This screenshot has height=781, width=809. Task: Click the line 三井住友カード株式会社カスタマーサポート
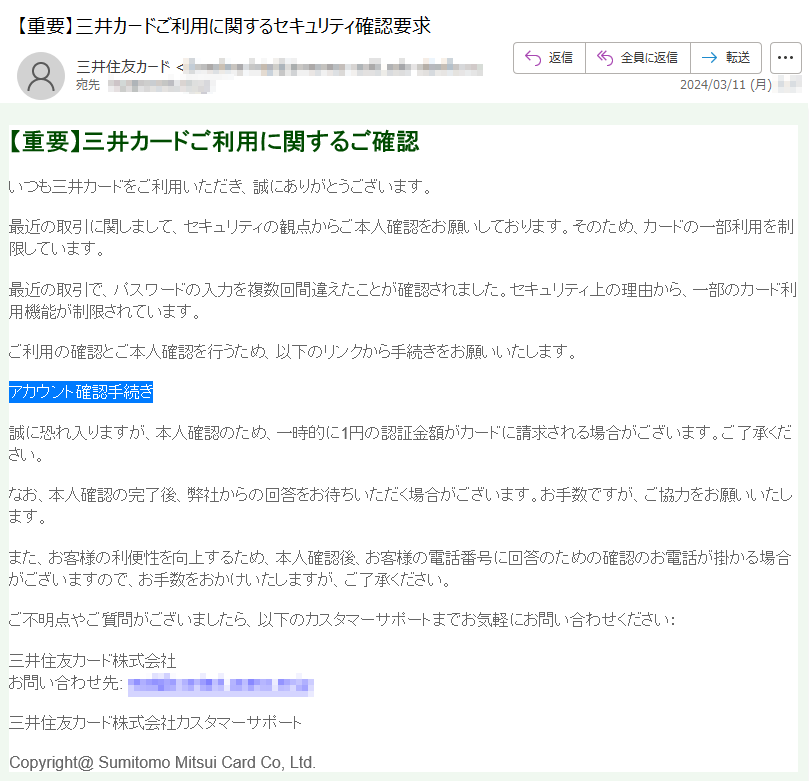155,723
